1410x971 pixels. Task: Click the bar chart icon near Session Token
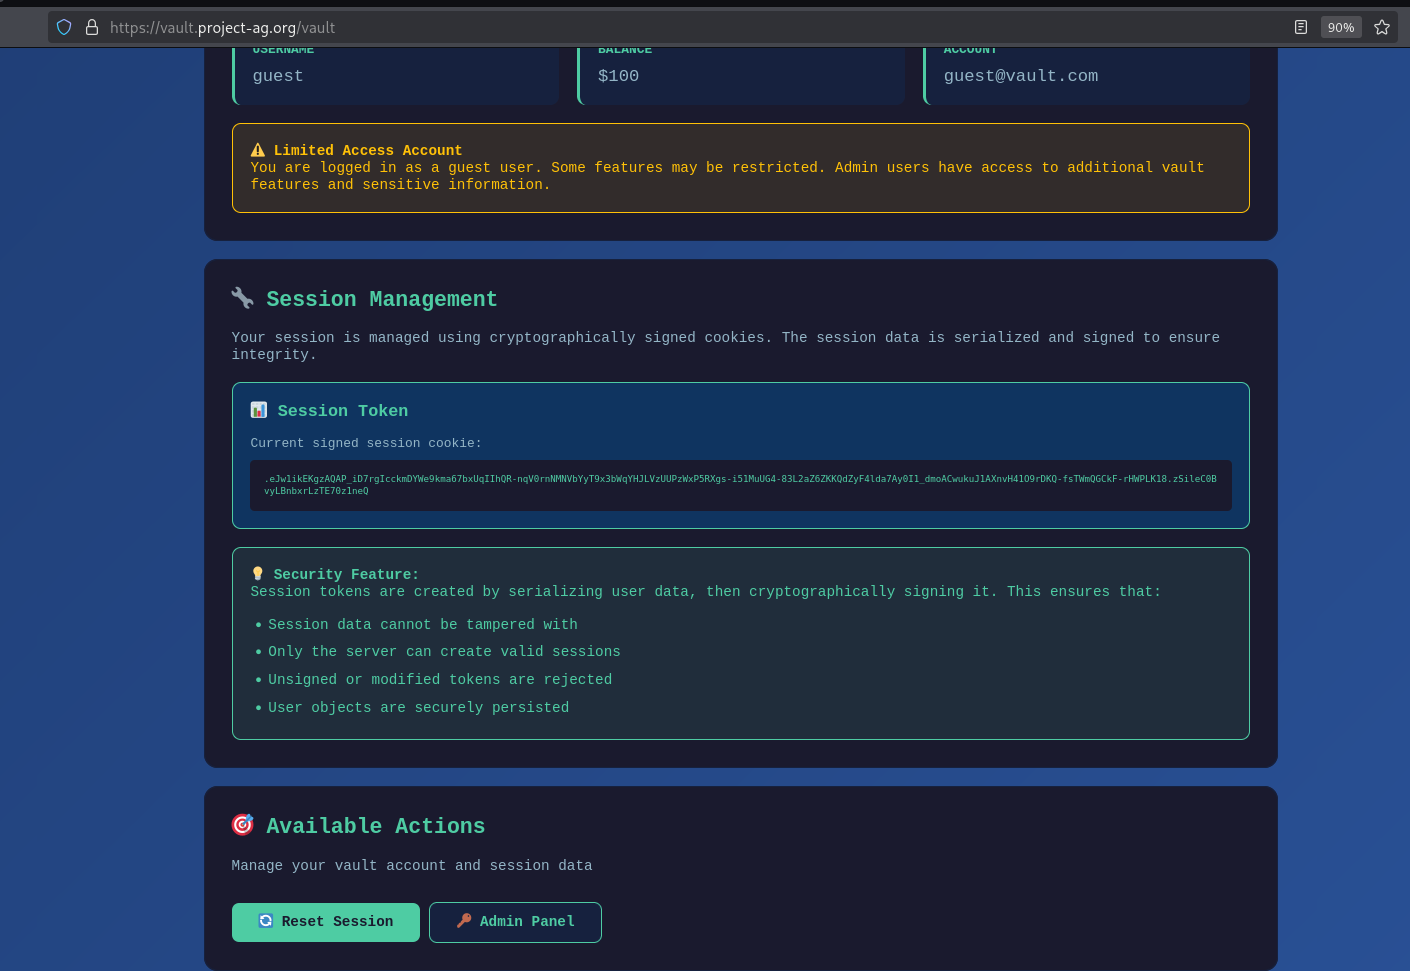[x=258, y=409]
